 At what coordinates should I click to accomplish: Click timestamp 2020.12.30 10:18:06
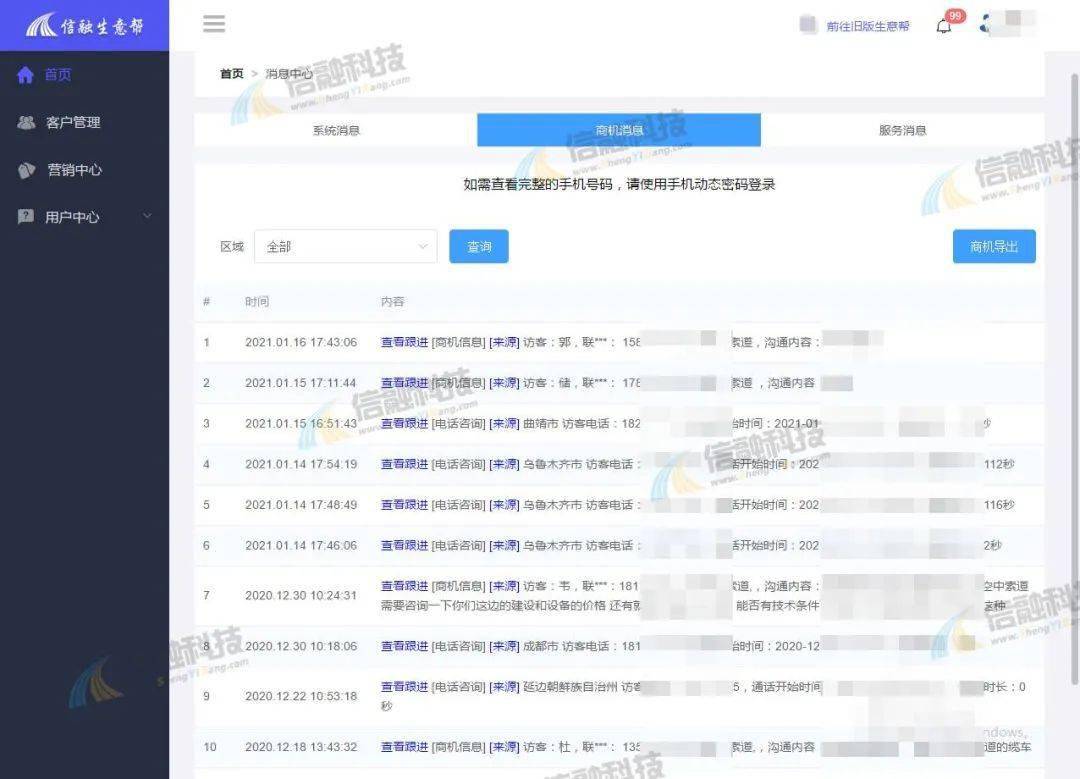301,646
